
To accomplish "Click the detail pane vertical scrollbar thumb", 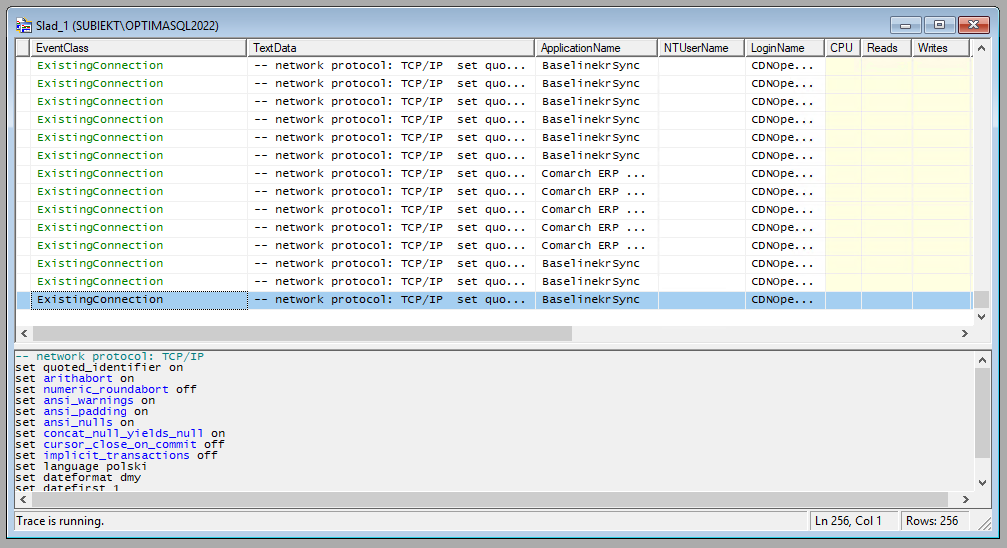I will pos(982,413).
